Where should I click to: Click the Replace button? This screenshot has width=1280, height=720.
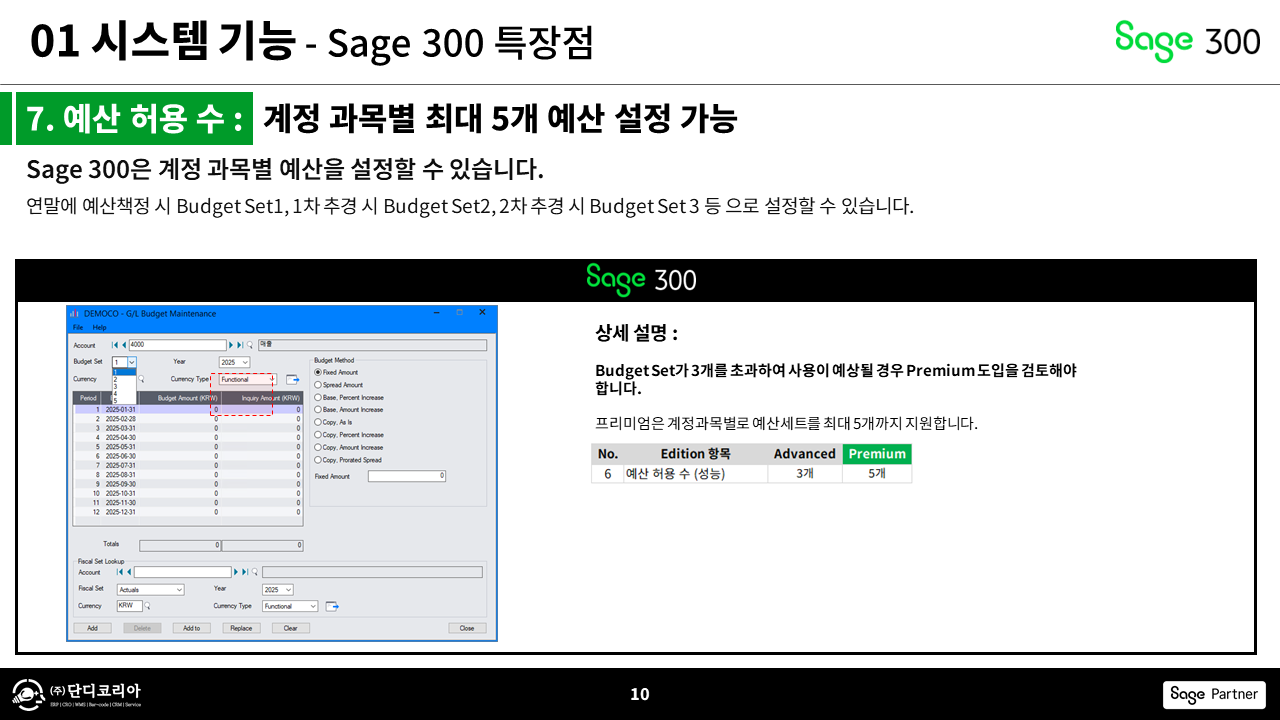pos(241,628)
